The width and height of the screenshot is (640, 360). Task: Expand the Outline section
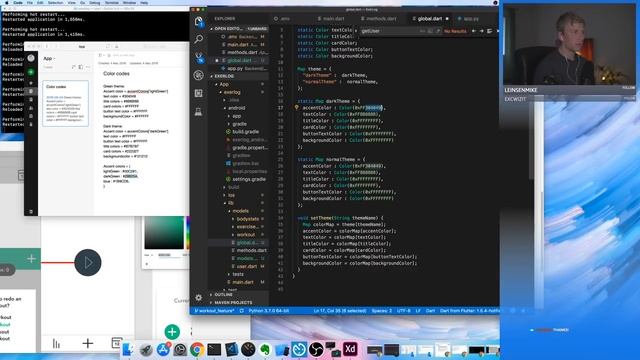tap(239, 294)
